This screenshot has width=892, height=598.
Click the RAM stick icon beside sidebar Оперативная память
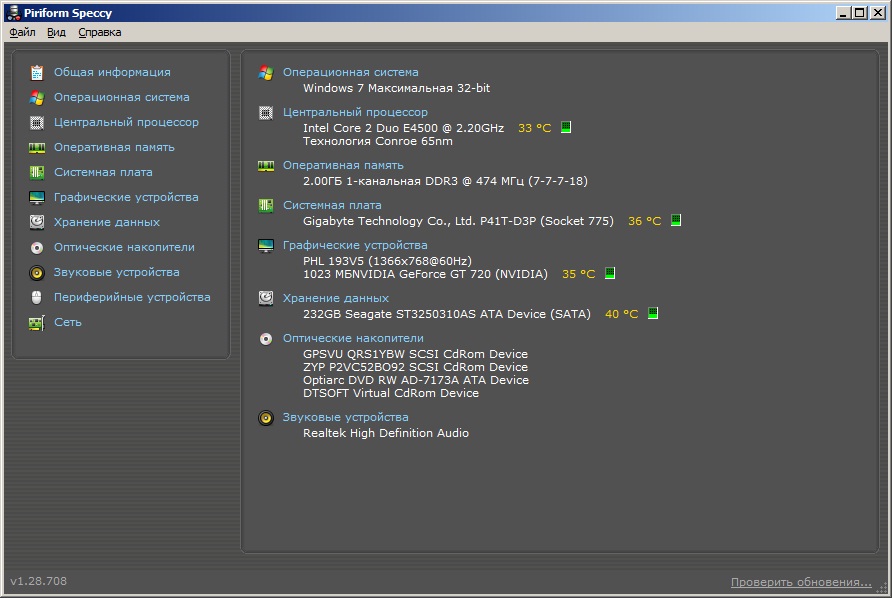(x=36, y=147)
